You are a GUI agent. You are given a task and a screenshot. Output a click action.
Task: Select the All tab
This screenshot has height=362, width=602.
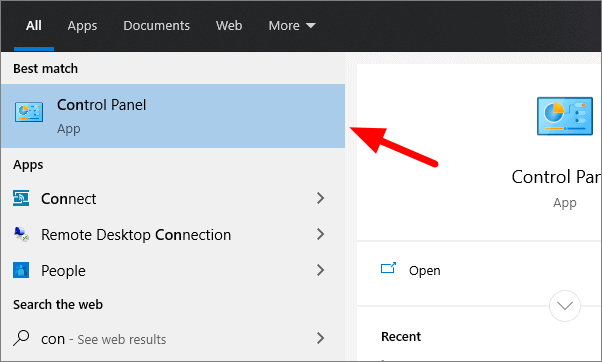34,26
